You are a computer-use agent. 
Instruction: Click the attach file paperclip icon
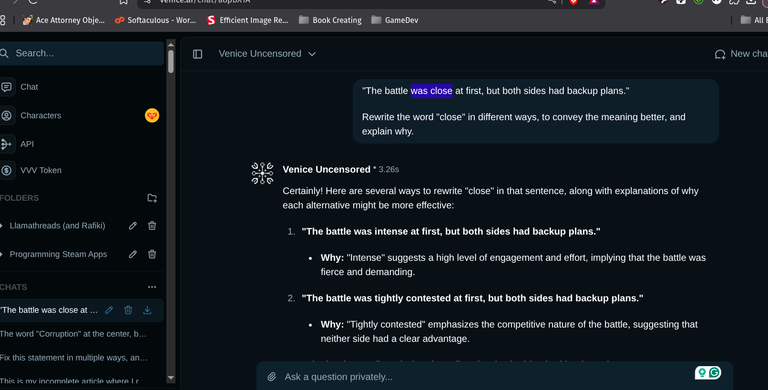[x=271, y=377]
